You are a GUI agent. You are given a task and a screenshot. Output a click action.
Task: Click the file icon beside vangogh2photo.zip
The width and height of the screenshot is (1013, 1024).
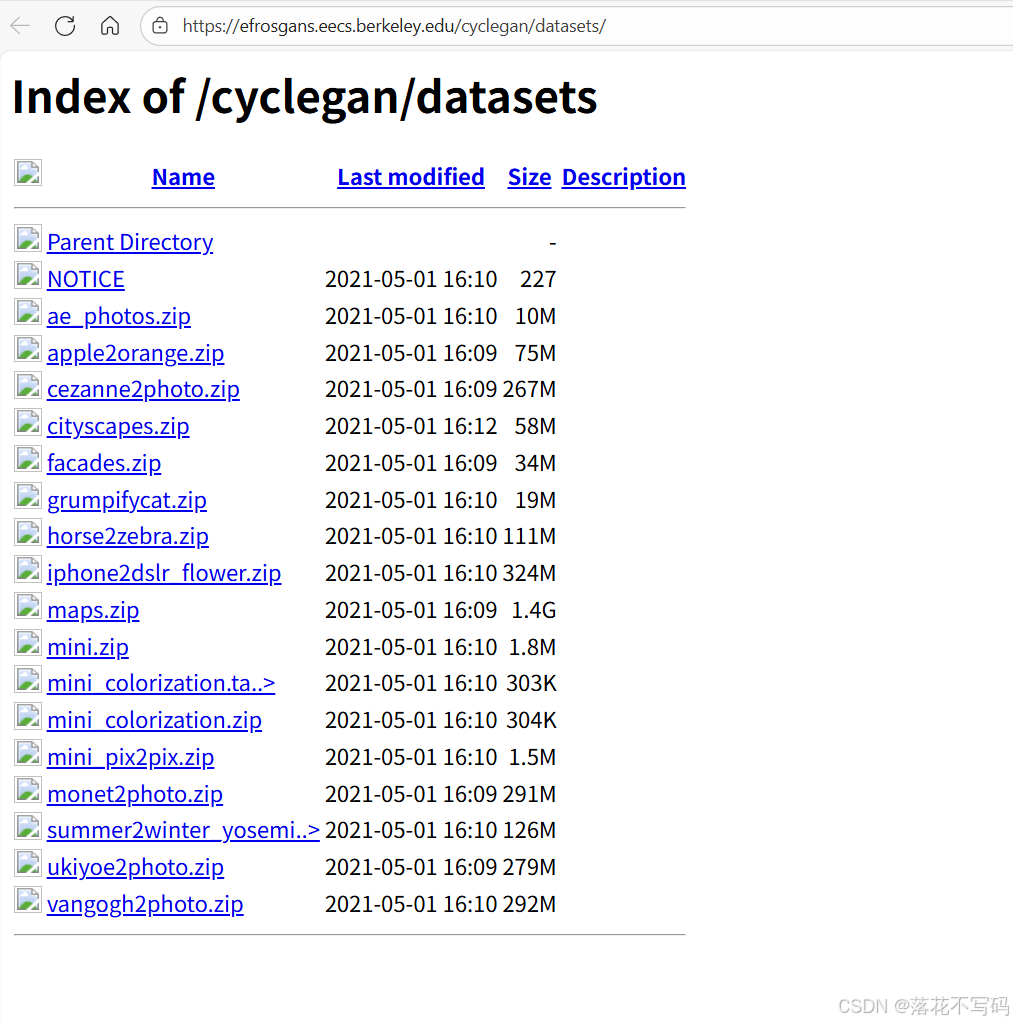[28, 899]
